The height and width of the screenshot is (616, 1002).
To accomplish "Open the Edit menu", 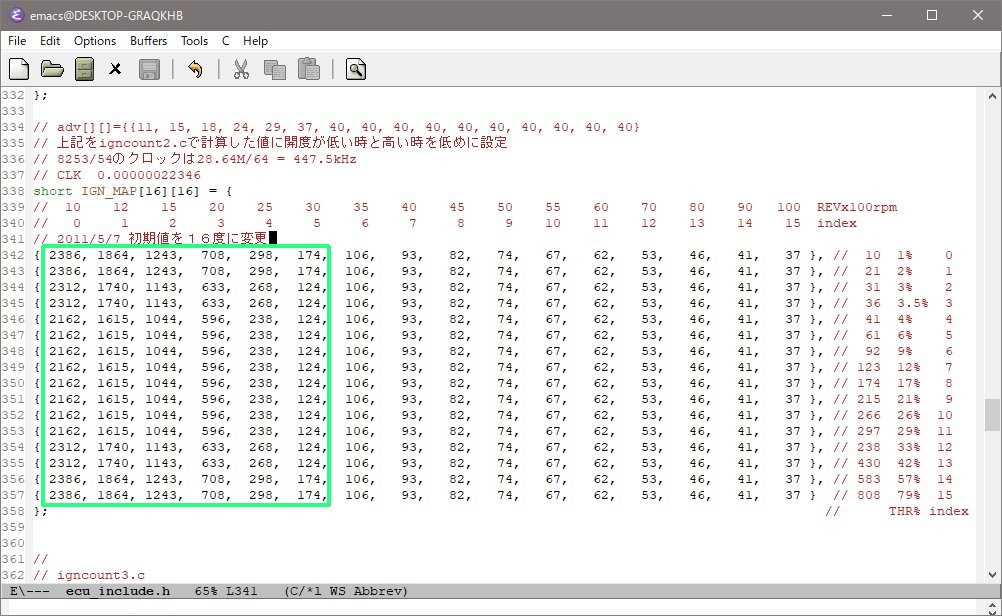I will 50,41.
